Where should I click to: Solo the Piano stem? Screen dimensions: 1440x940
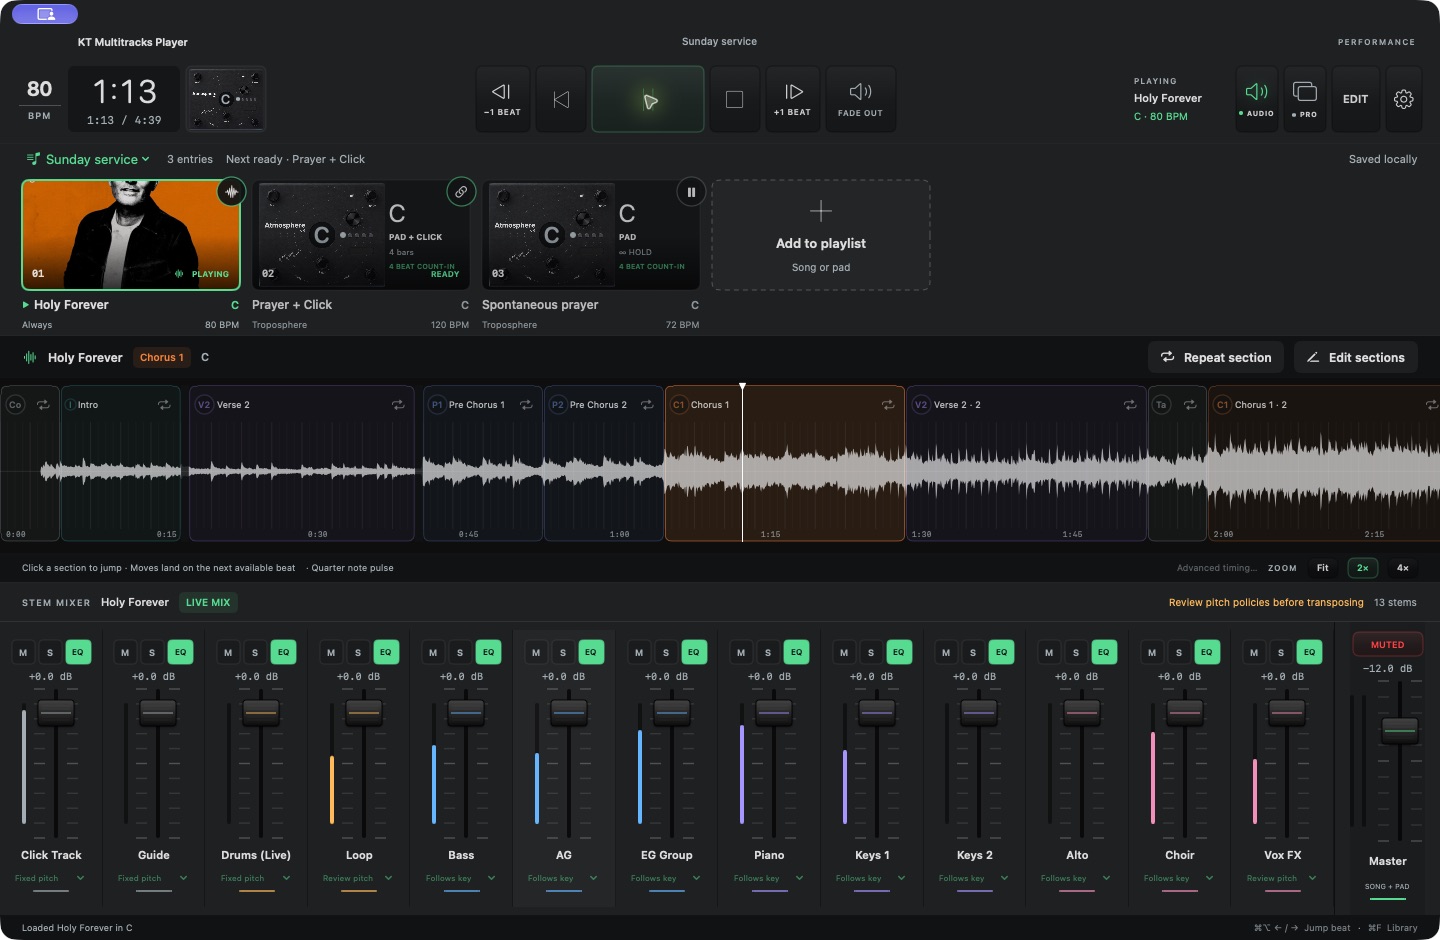[x=768, y=652]
